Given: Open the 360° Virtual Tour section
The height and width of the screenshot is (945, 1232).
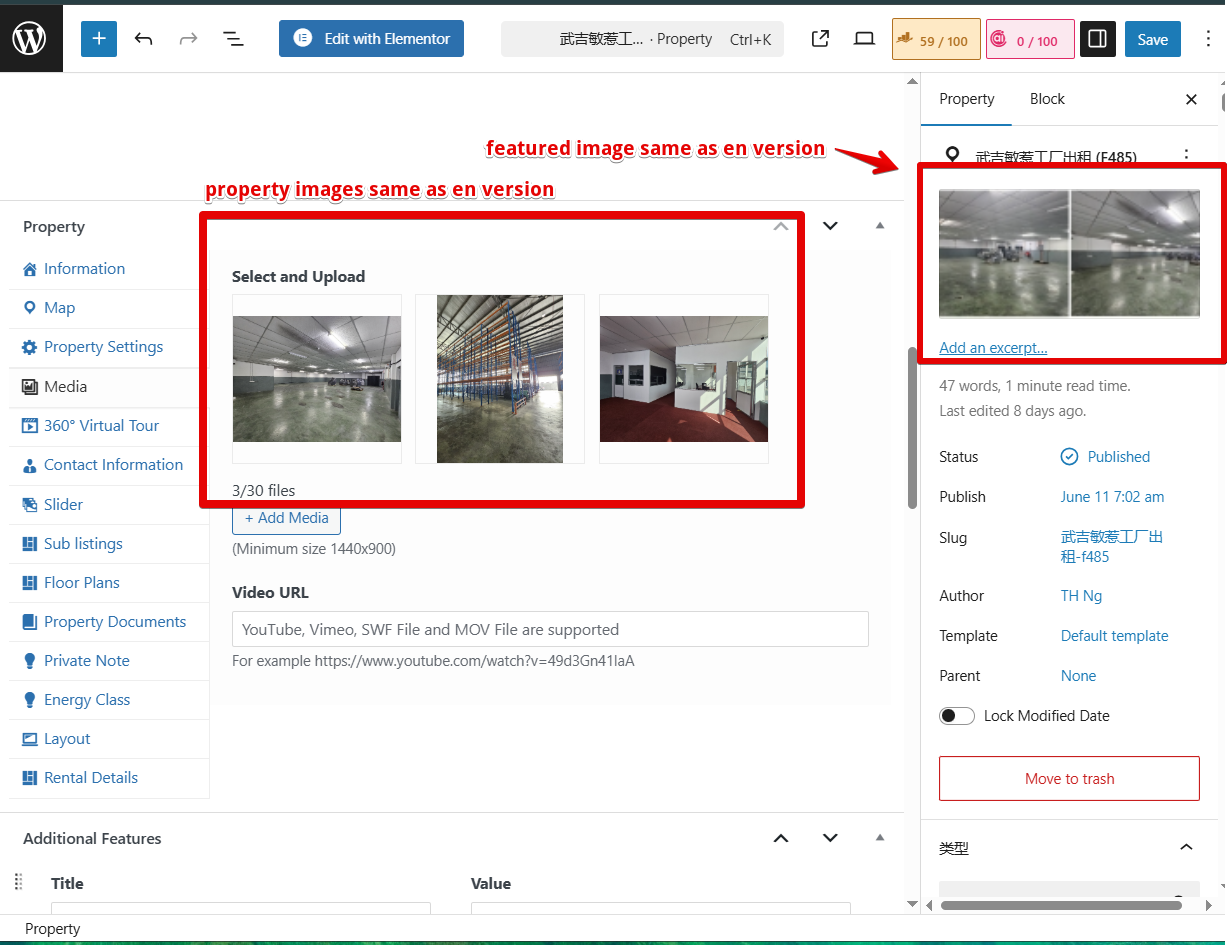Looking at the screenshot, I should coord(101,426).
